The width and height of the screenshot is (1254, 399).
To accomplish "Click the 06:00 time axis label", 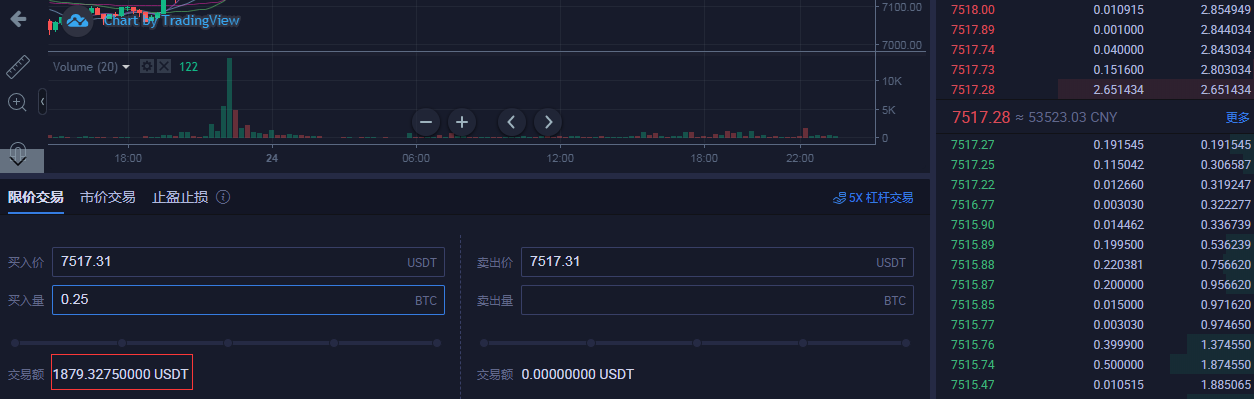I will tap(416, 158).
